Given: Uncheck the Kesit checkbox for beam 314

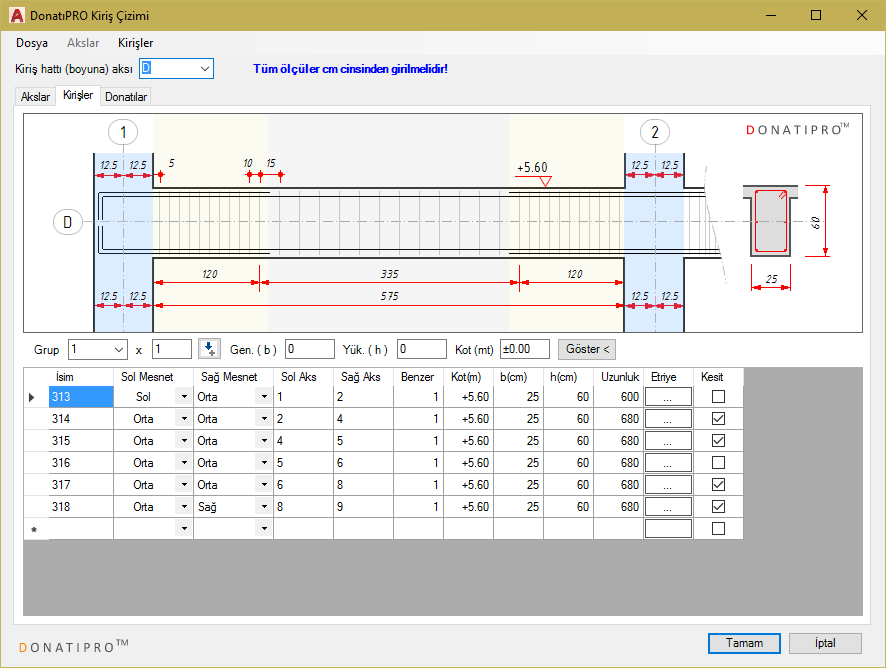Looking at the screenshot, I should pos(718,419).
